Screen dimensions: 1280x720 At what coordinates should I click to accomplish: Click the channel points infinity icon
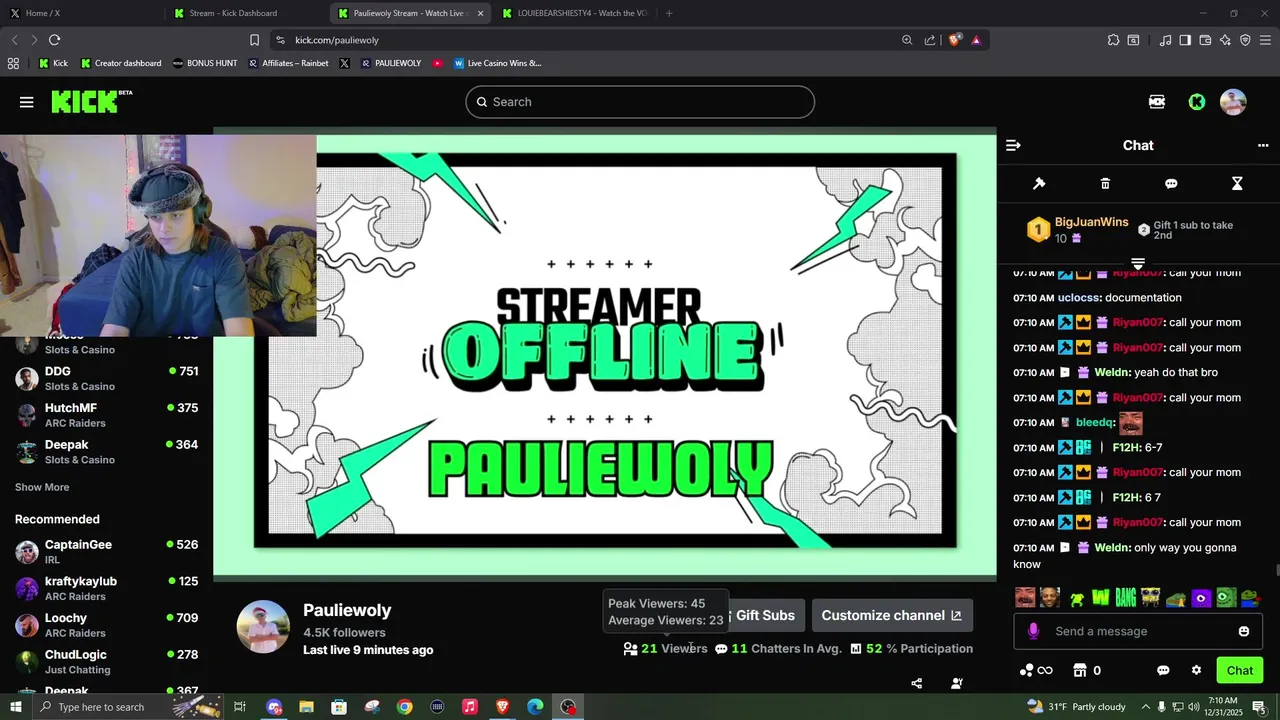click(1036, 670)
